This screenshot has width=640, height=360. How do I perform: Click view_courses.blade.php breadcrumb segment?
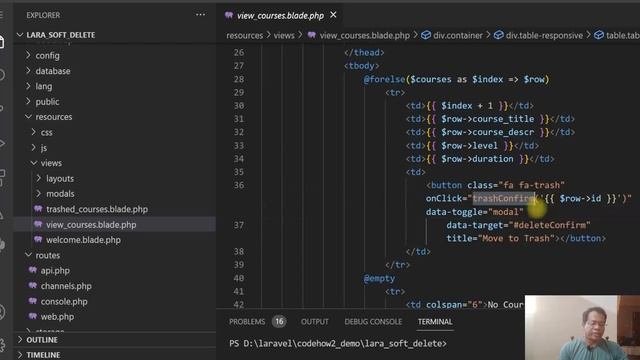tap(364, 36)
